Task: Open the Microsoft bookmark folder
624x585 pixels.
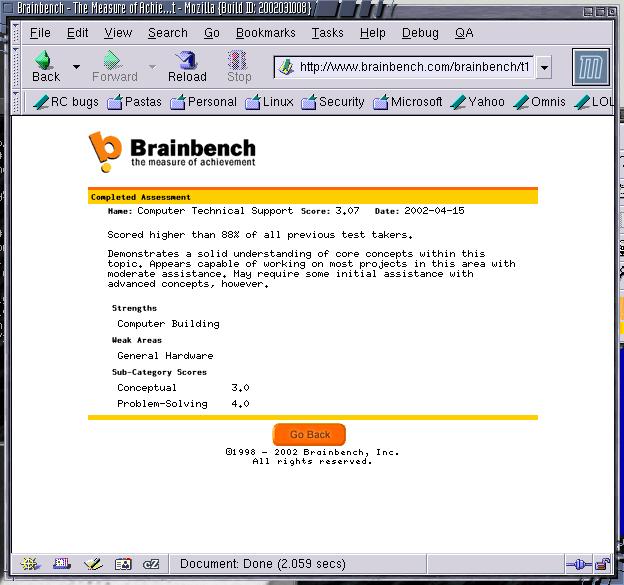Action: 408,102
